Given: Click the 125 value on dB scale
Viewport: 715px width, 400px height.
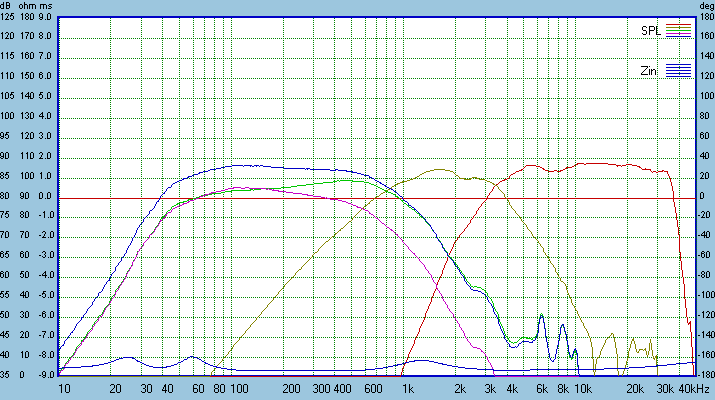Looking at the screenshot, I should (x=8, y=17).
